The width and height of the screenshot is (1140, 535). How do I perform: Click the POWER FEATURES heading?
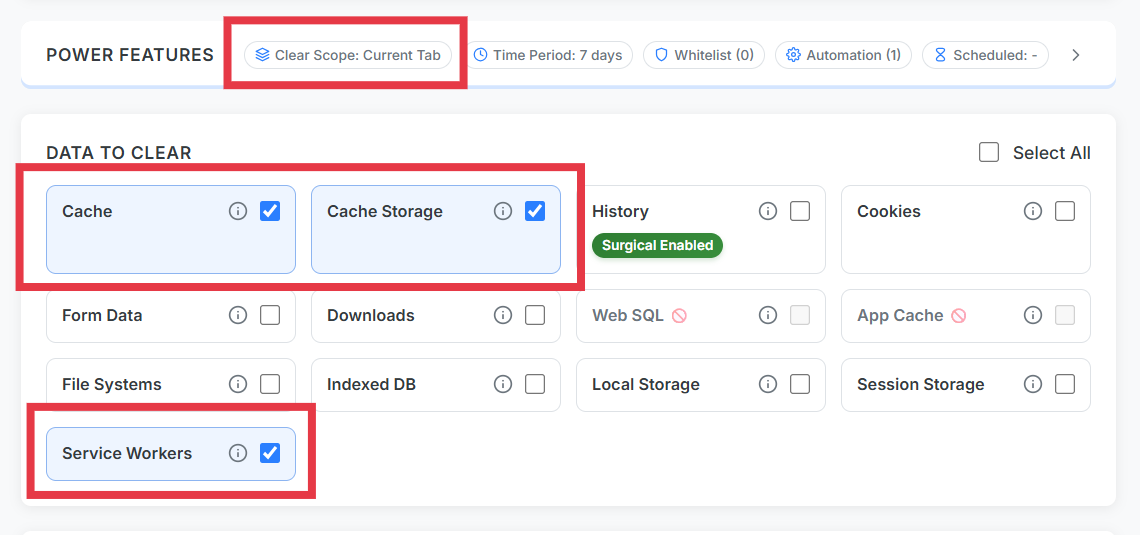[x=130, y=55]
